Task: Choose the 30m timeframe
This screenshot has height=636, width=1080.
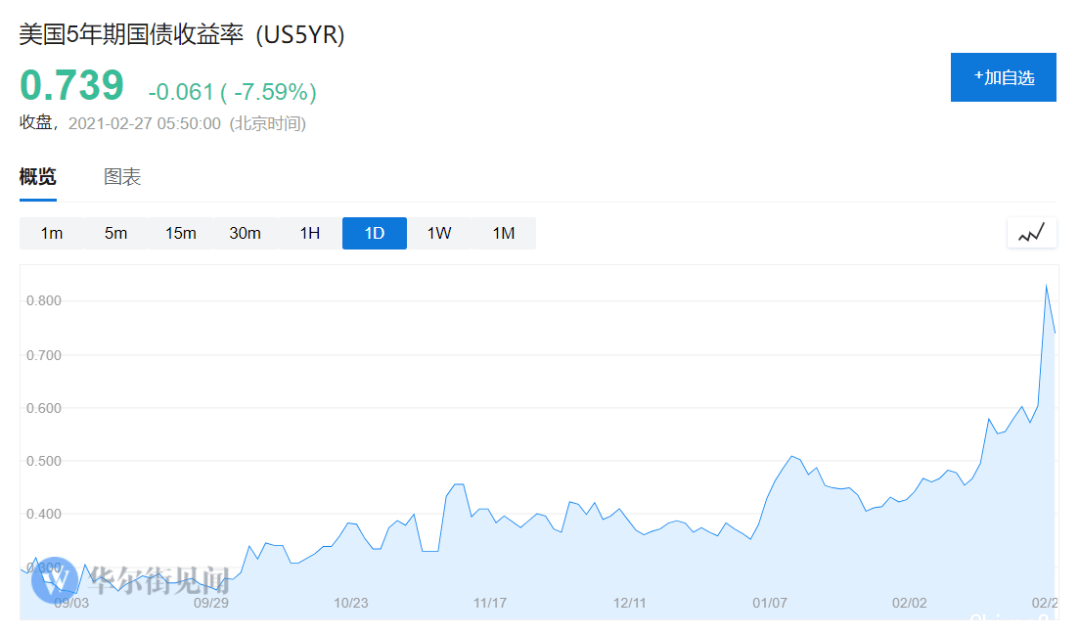Action: 245,233
